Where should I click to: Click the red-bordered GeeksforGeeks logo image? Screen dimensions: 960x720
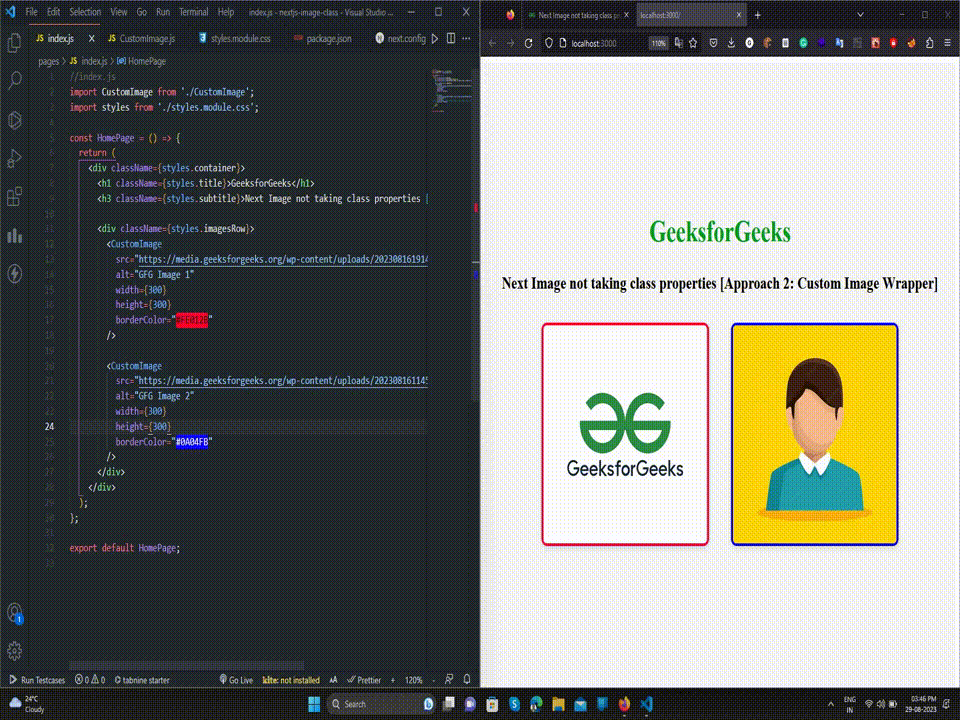point(625,434)
